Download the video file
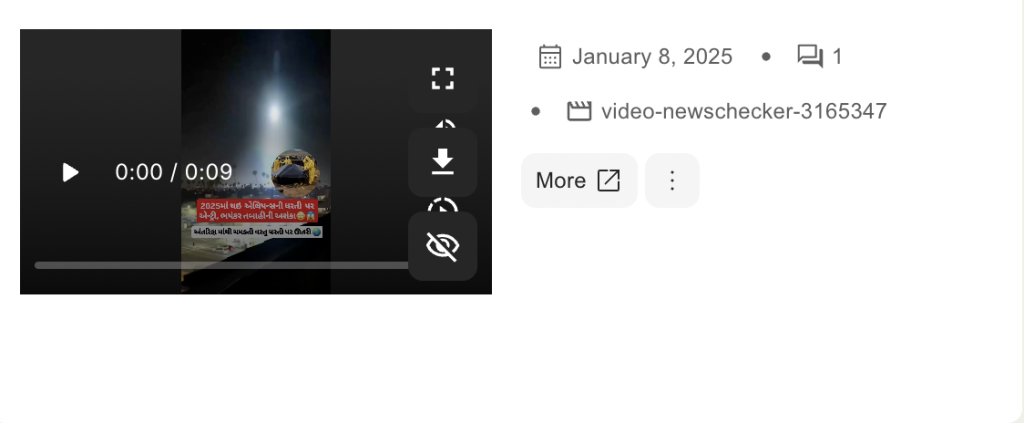Viewport: 1024px width, 423px height. [x=443, y=162]
